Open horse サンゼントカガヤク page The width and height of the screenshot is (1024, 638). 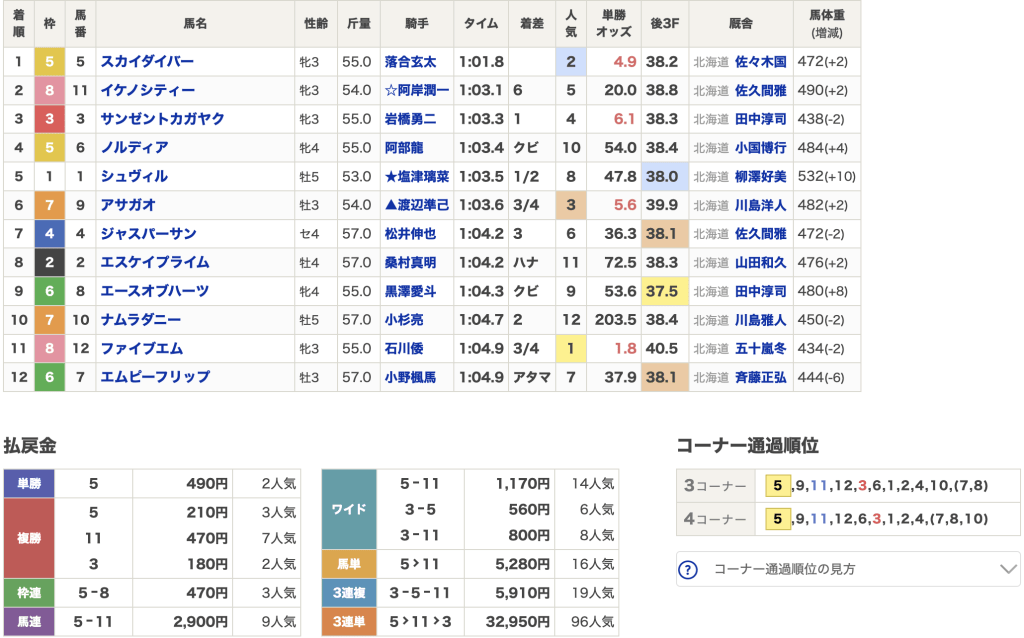click(163, 119)
